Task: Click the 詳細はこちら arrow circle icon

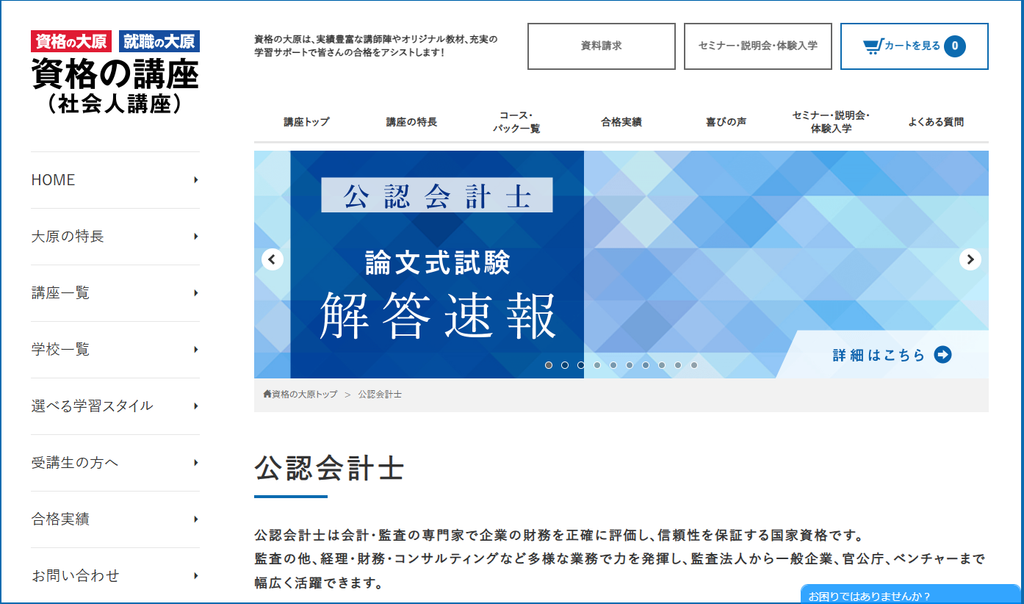Action: (942, 355)
